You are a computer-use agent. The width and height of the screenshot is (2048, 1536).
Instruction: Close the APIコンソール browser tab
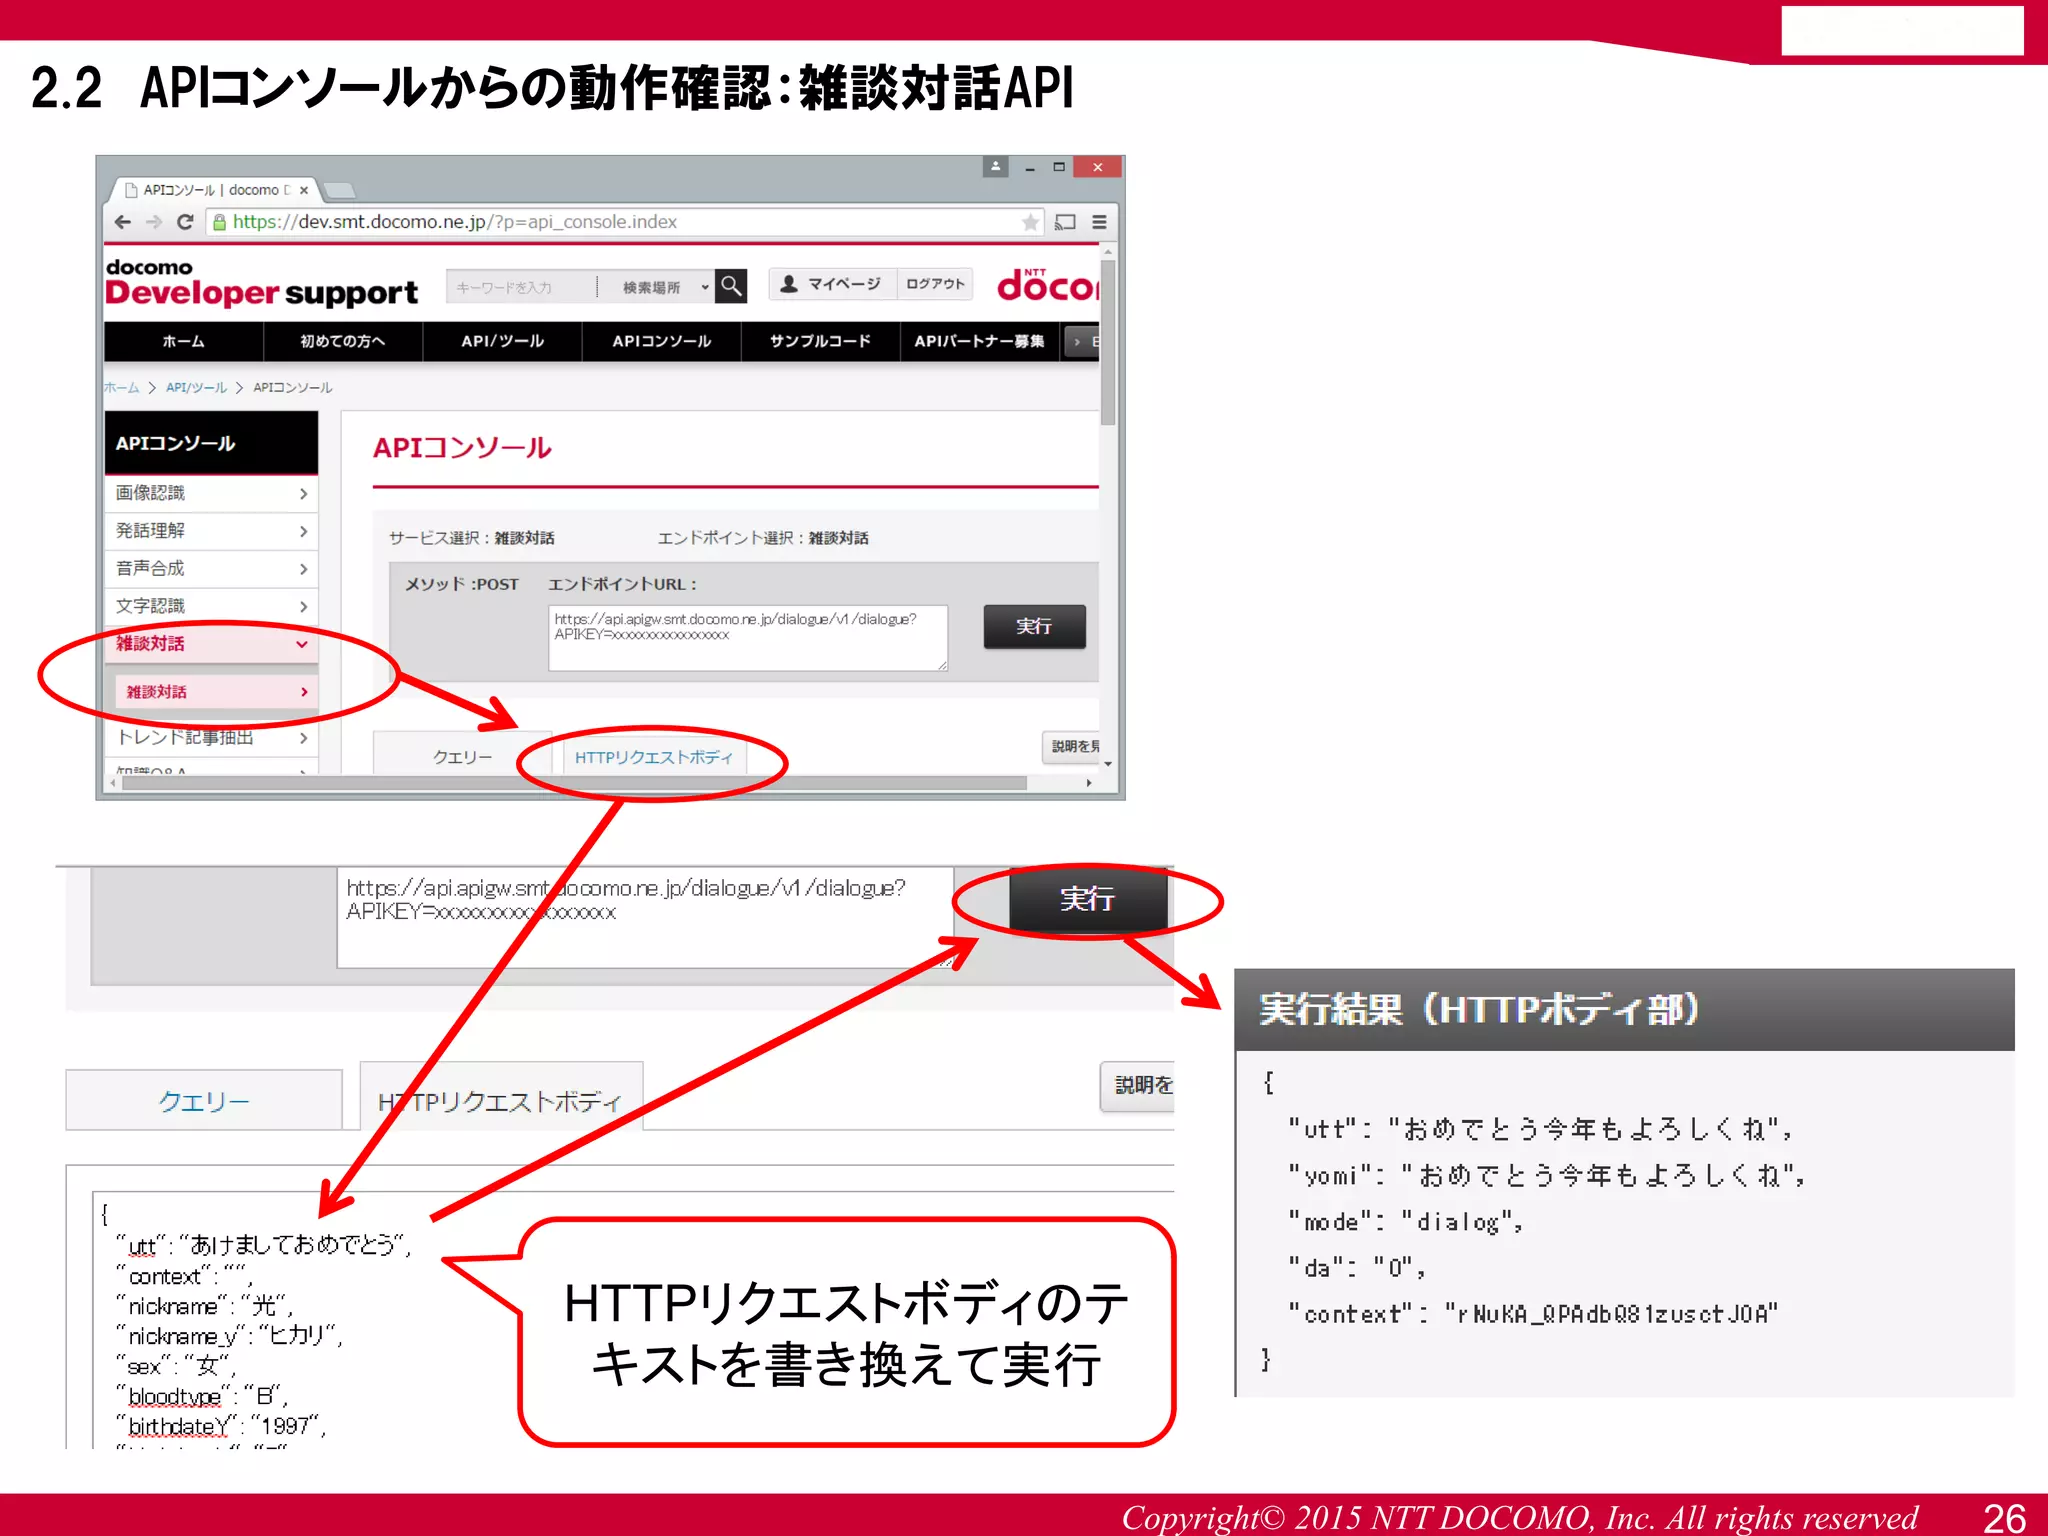point(304,190)
